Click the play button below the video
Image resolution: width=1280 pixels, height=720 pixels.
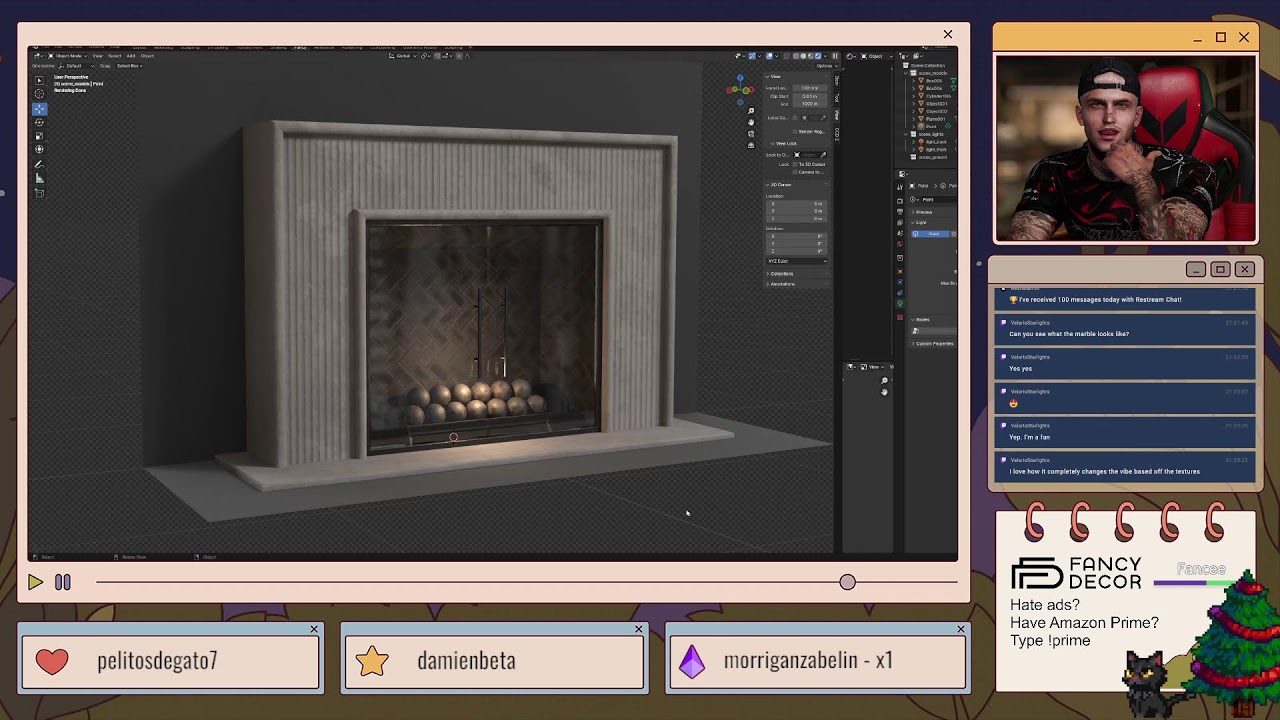35,582
